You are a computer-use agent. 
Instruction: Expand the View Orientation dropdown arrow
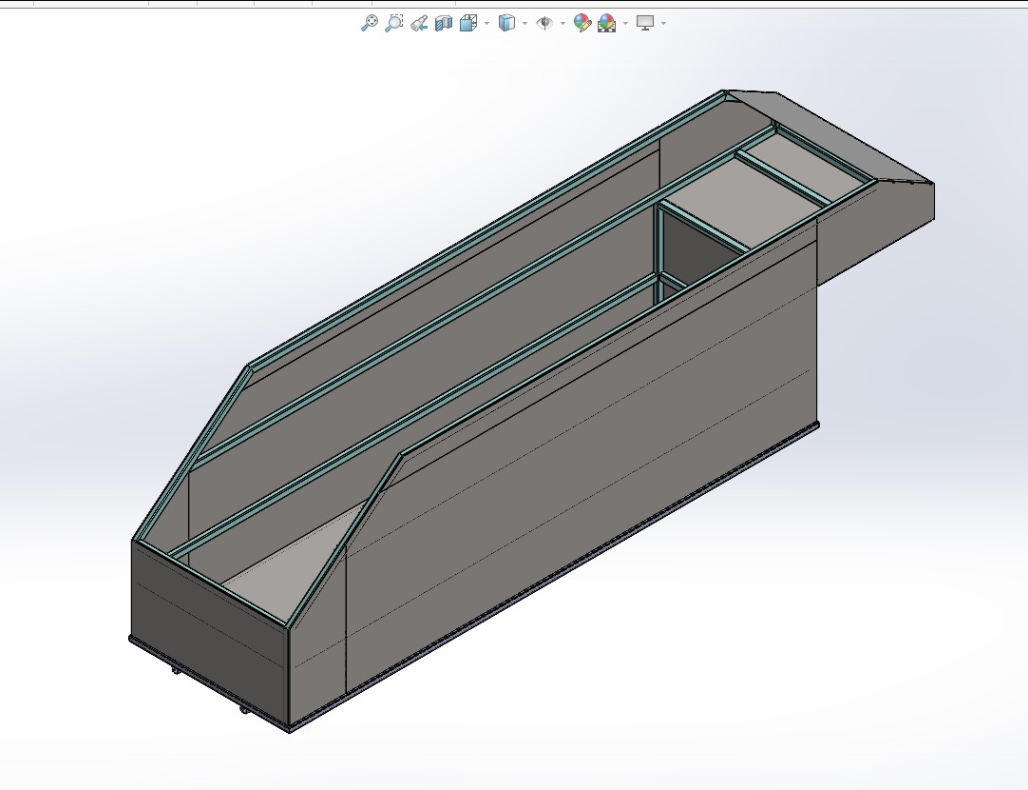[x=487, y=23]
